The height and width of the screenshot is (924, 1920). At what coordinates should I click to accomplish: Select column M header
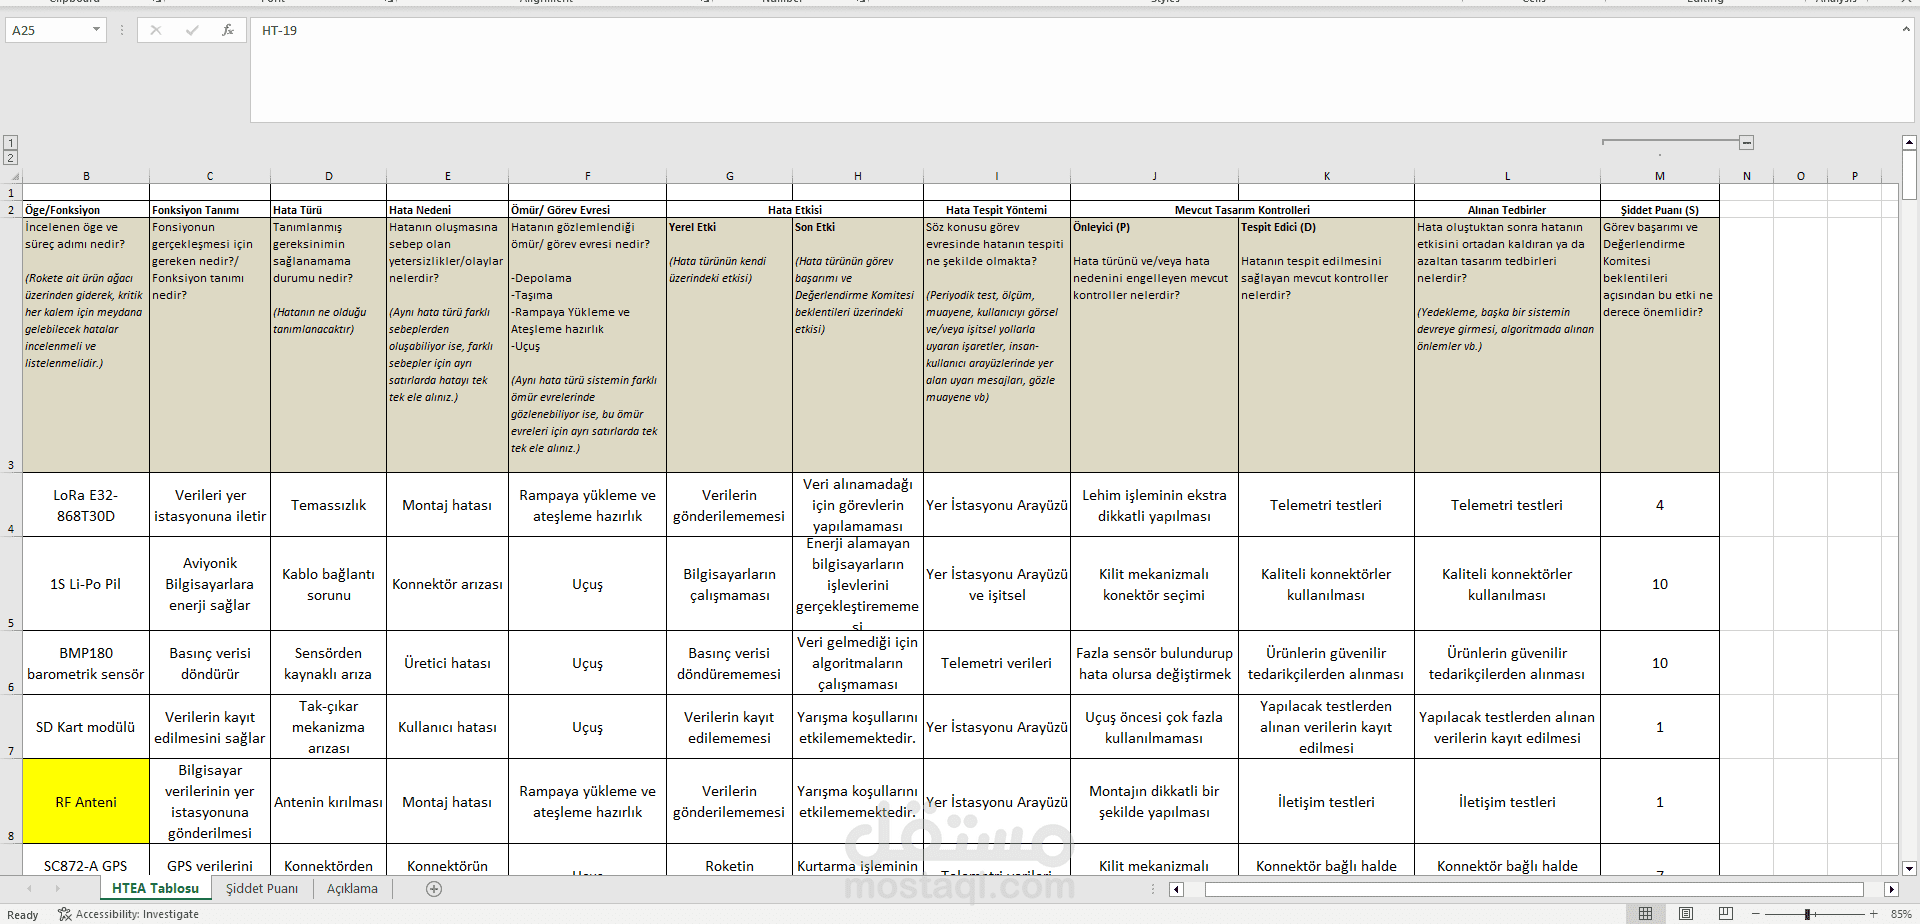pos(1659,176)
